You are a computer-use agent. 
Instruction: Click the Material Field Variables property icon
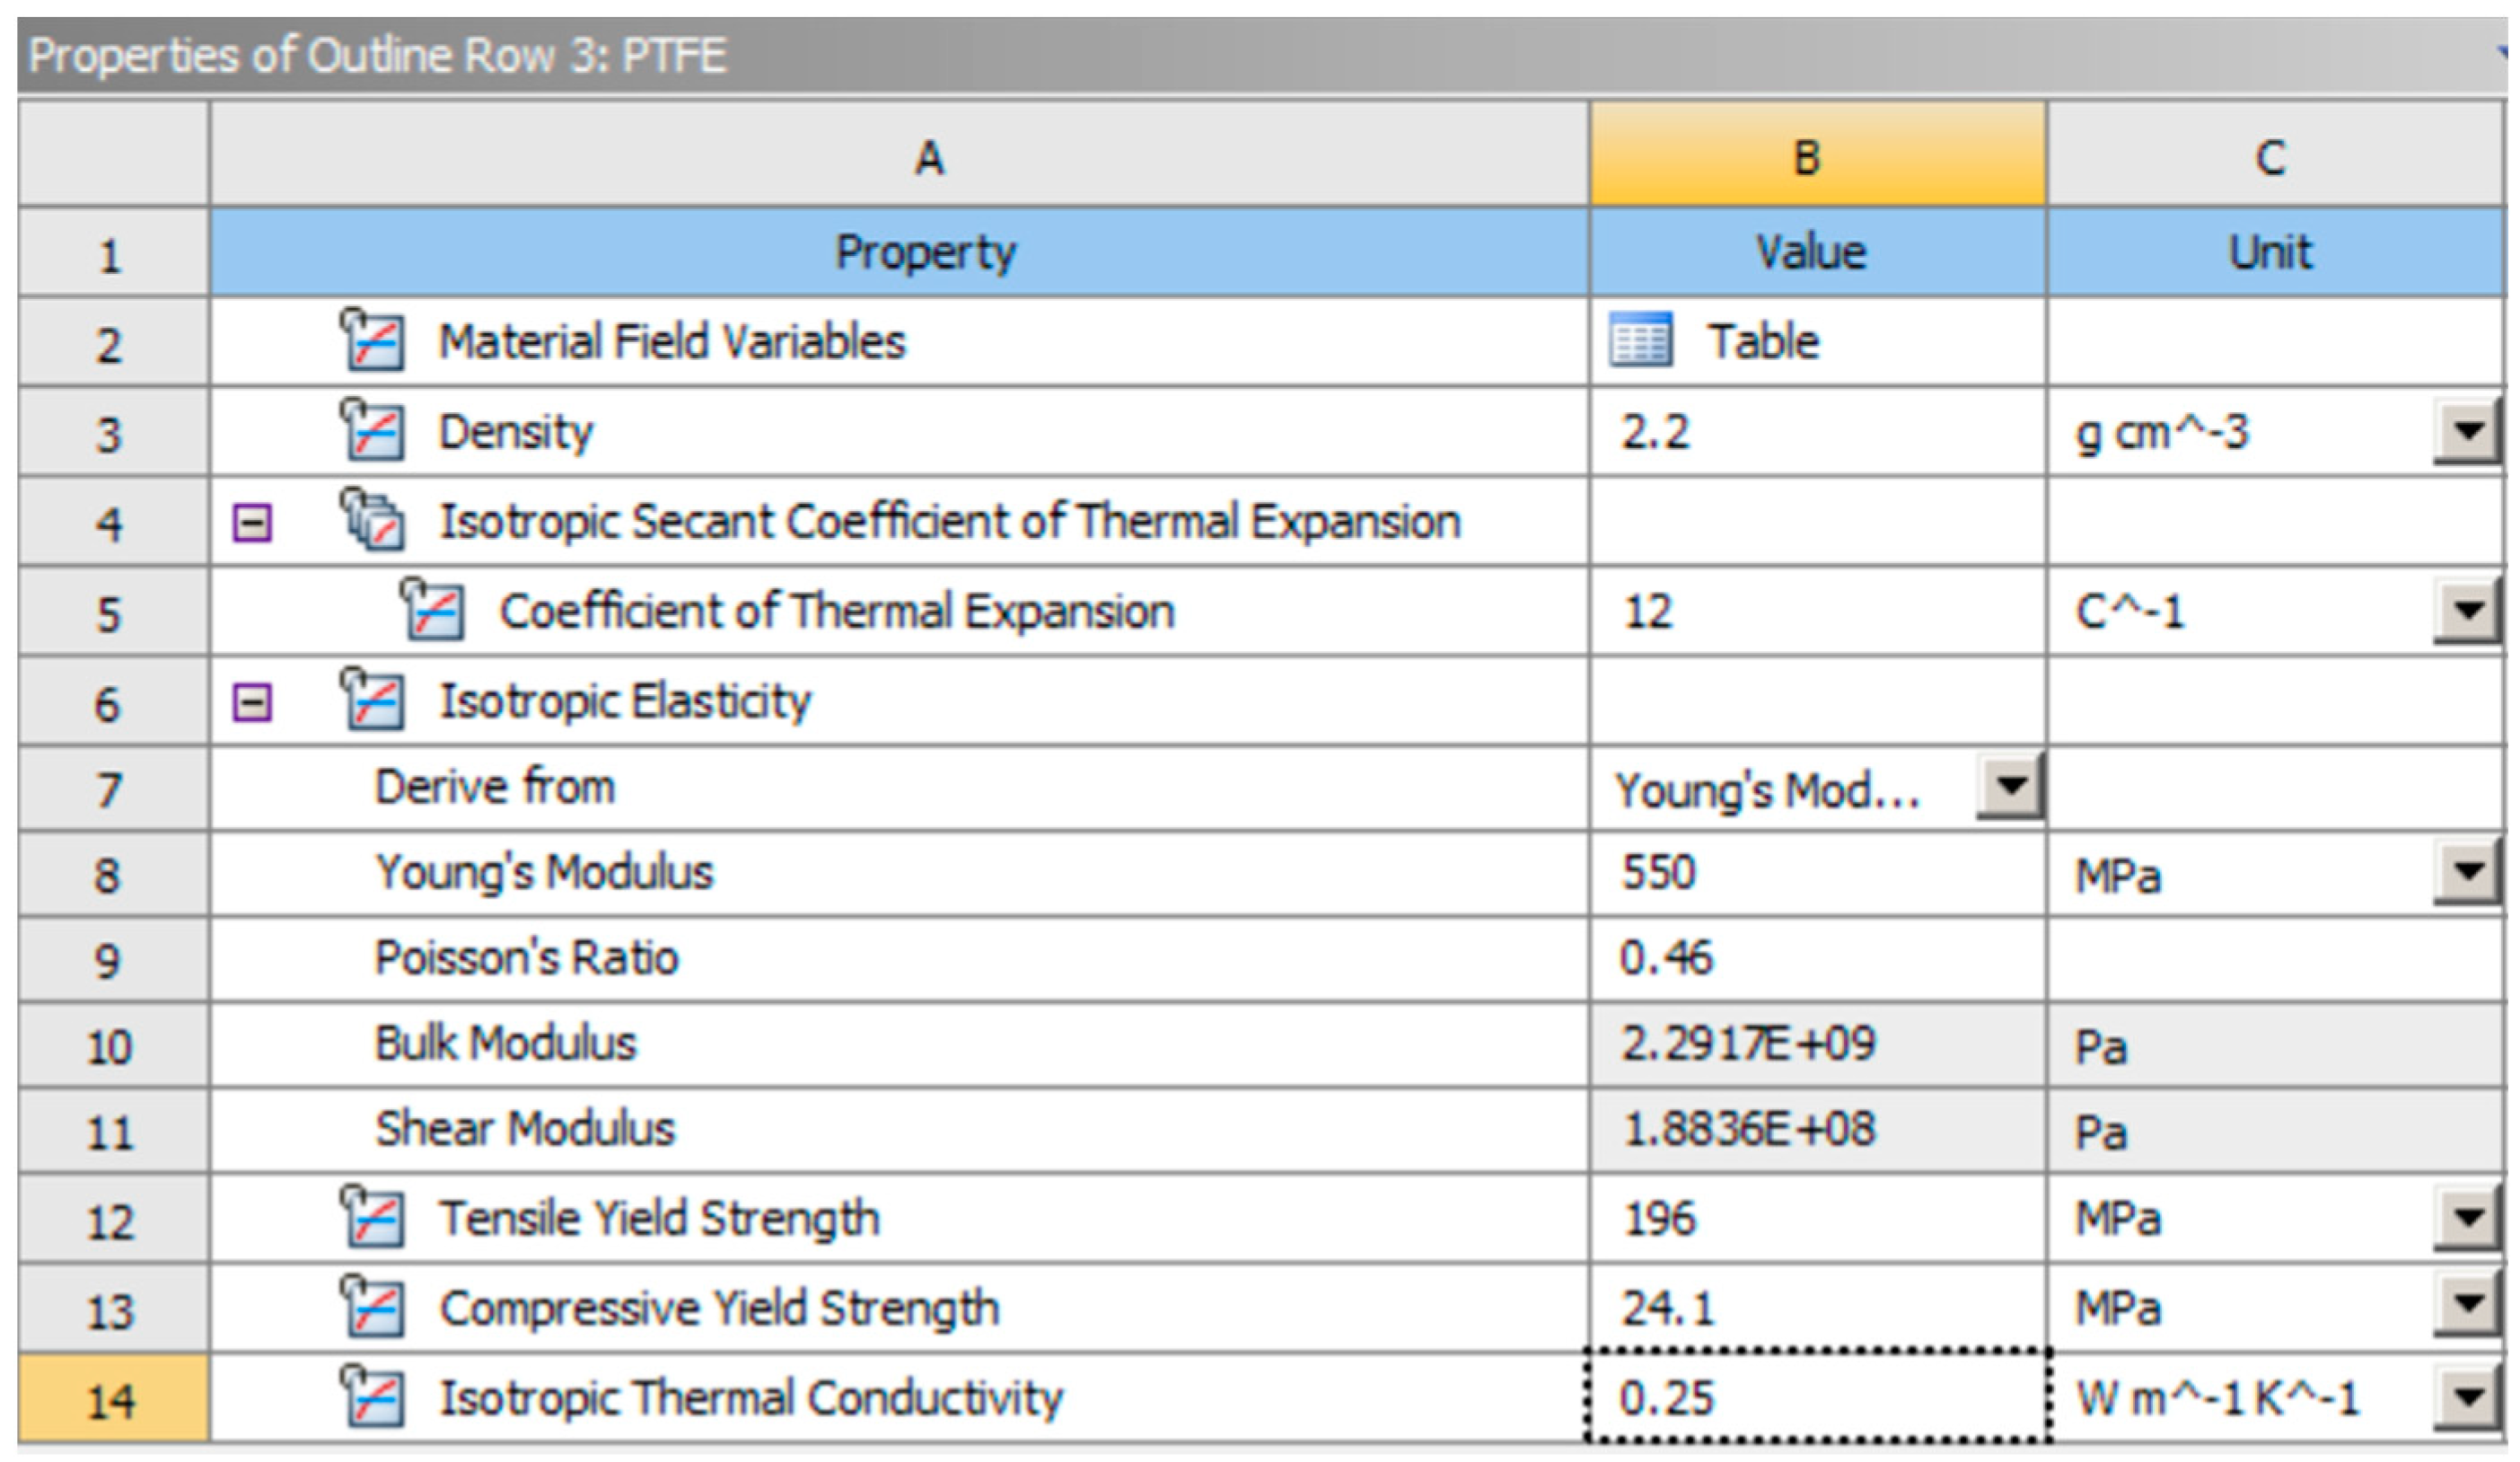(x=372, y=340)
